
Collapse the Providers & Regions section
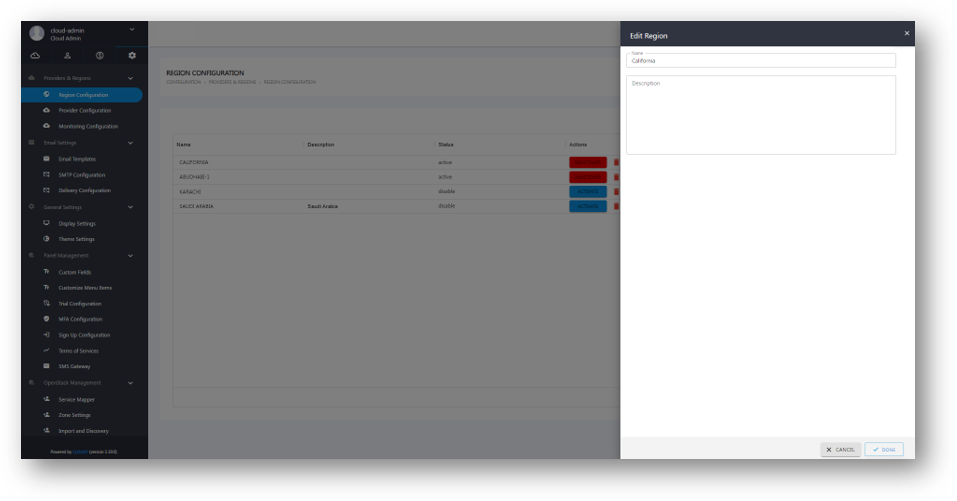(130, 78)
